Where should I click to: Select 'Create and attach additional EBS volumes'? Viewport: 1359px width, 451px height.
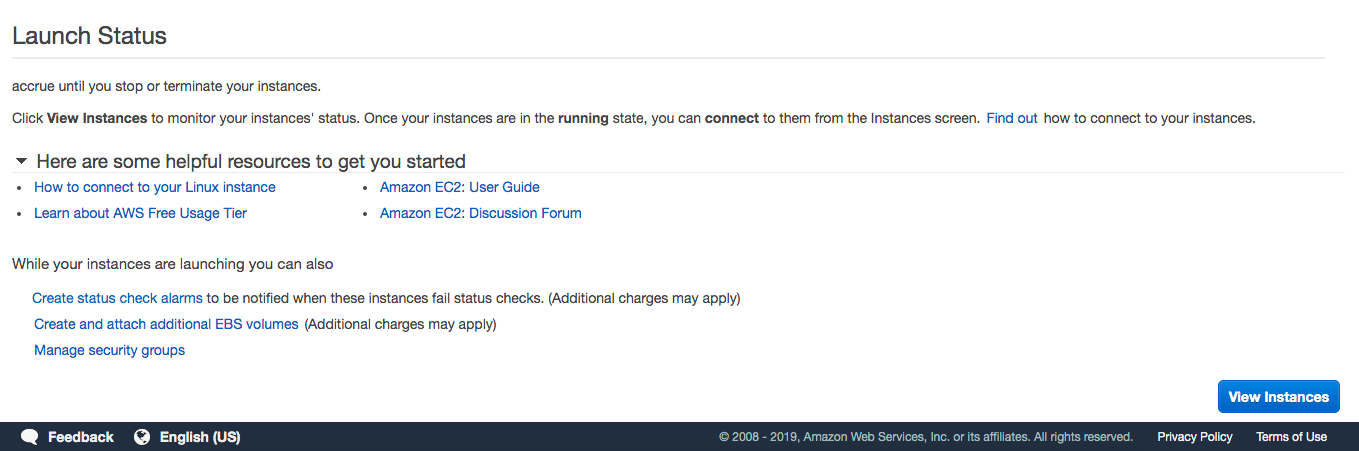click(x=166, y=324)
